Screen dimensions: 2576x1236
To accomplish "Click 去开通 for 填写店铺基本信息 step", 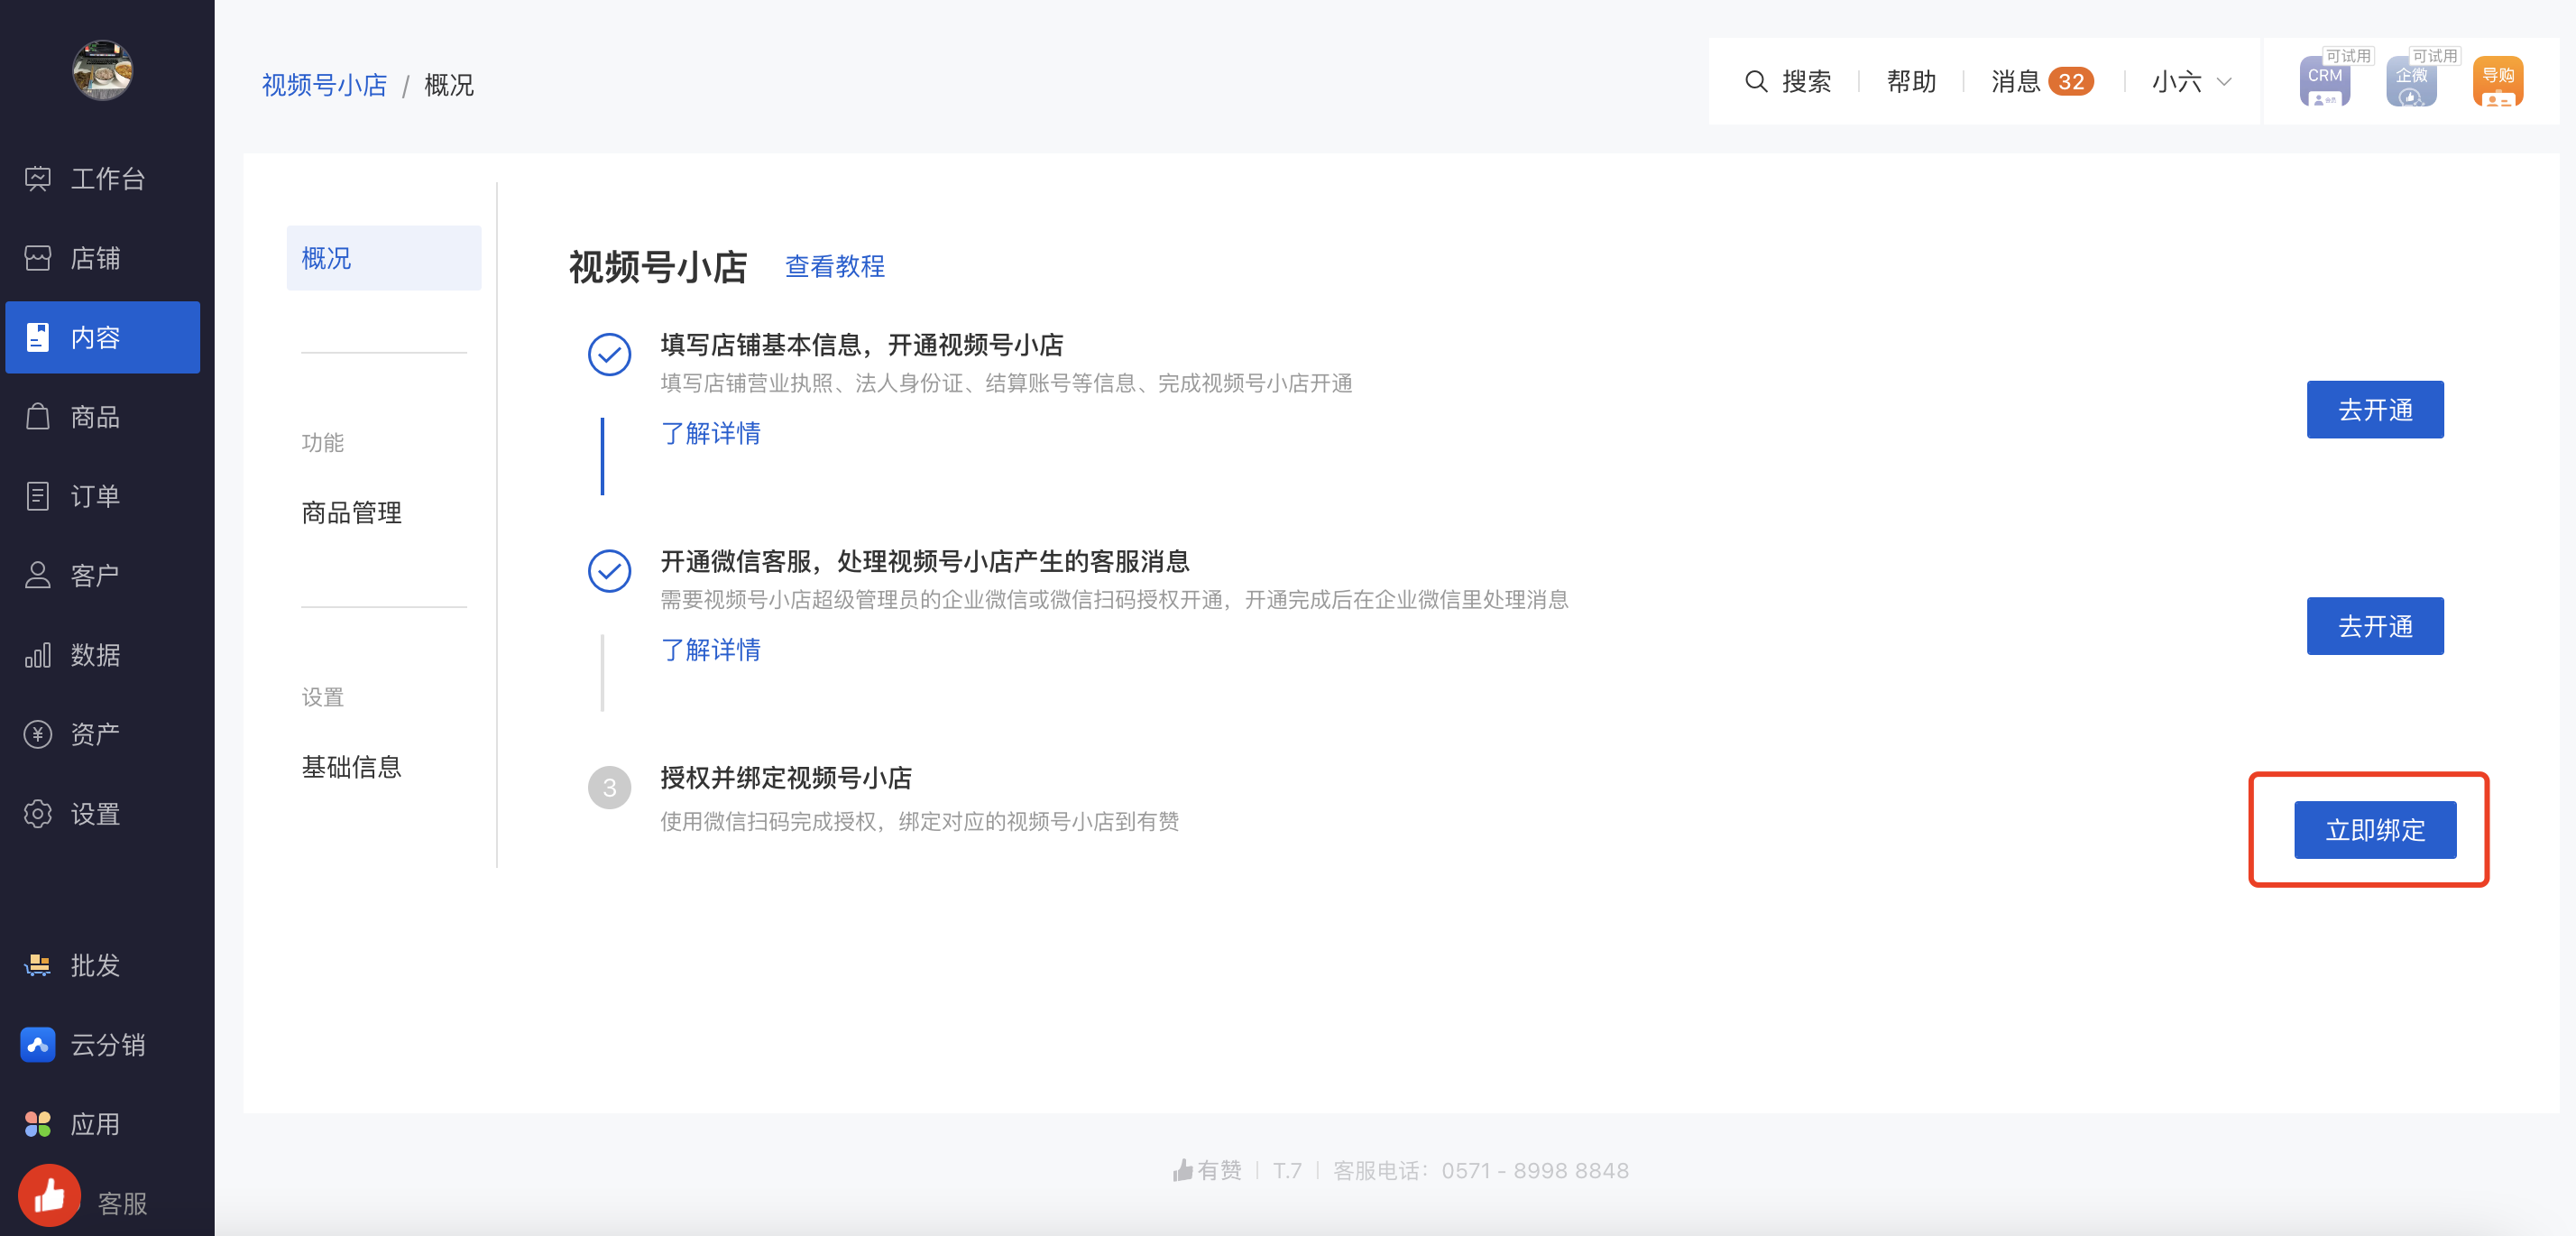I will click(2374, 410).
